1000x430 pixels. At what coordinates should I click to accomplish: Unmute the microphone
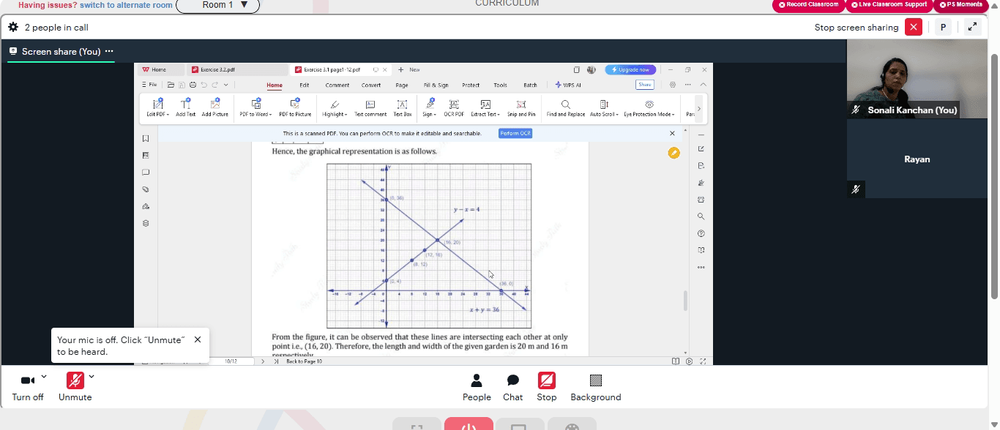click(75, 387)
